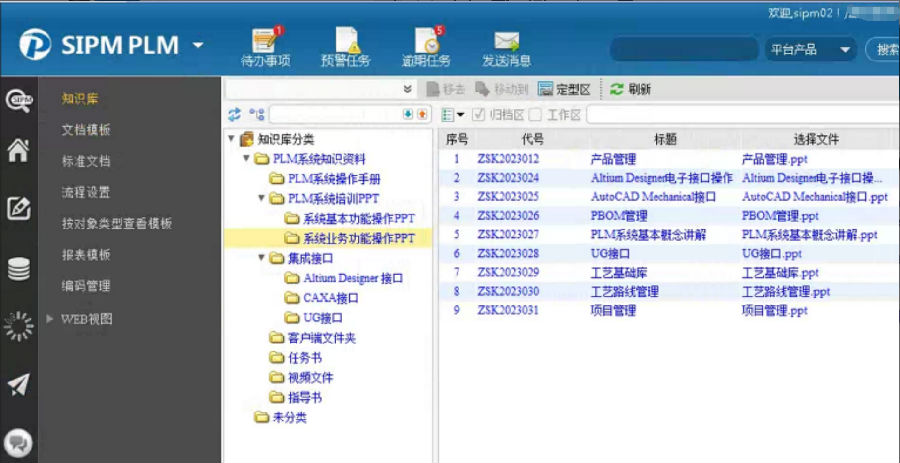Click the 定型区 toolbar button
The width and height of the screenshot is (900, 463).
(564, 89)
